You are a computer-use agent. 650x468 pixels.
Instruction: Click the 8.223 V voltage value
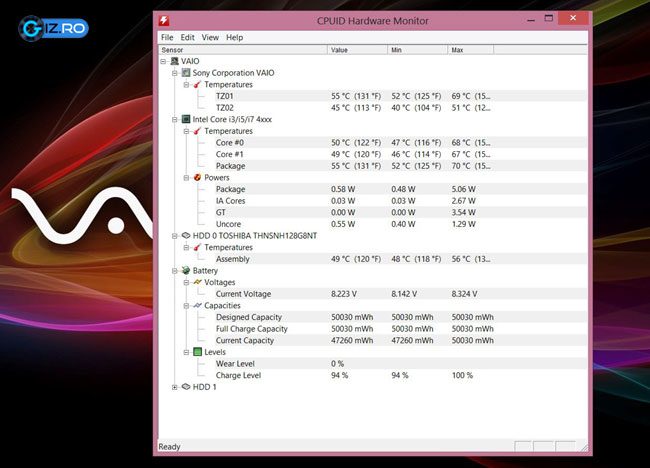(344, 294)
